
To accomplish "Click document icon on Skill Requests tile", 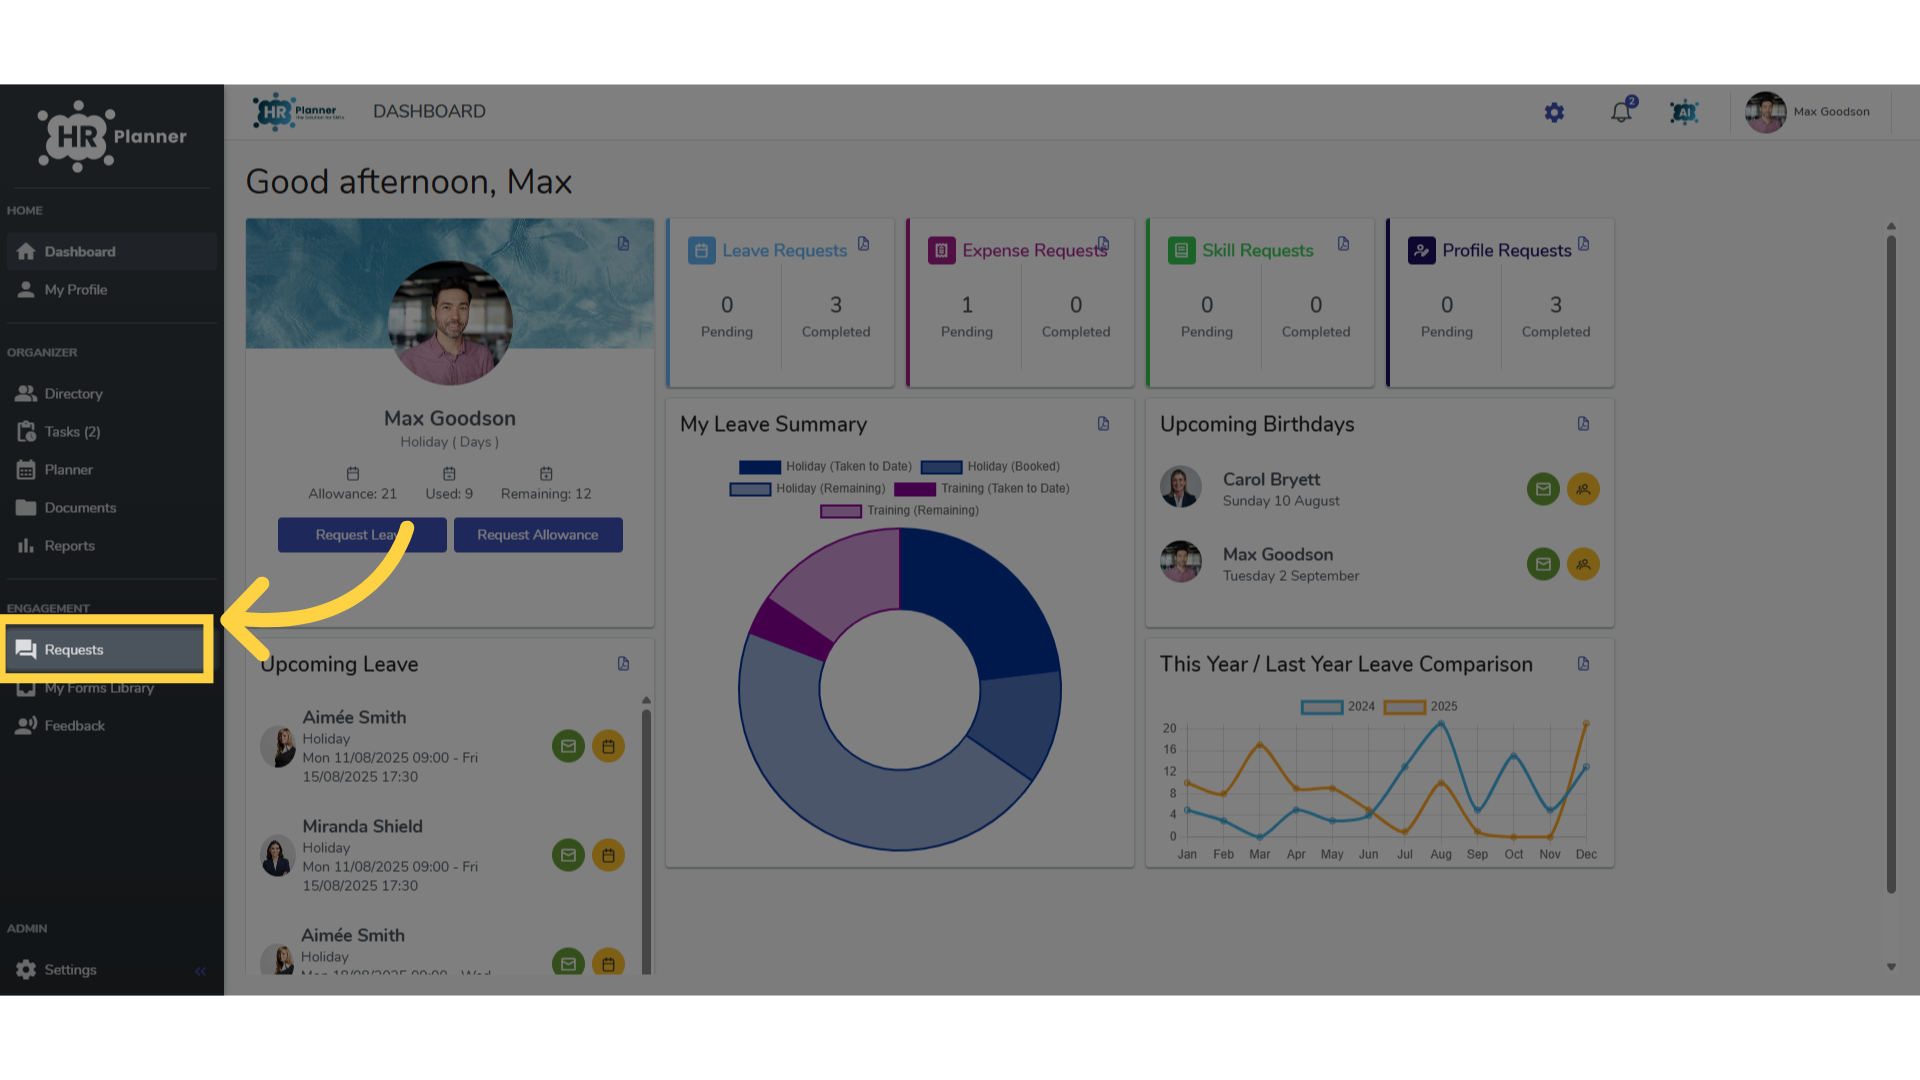I will [x=1343, y=244].
